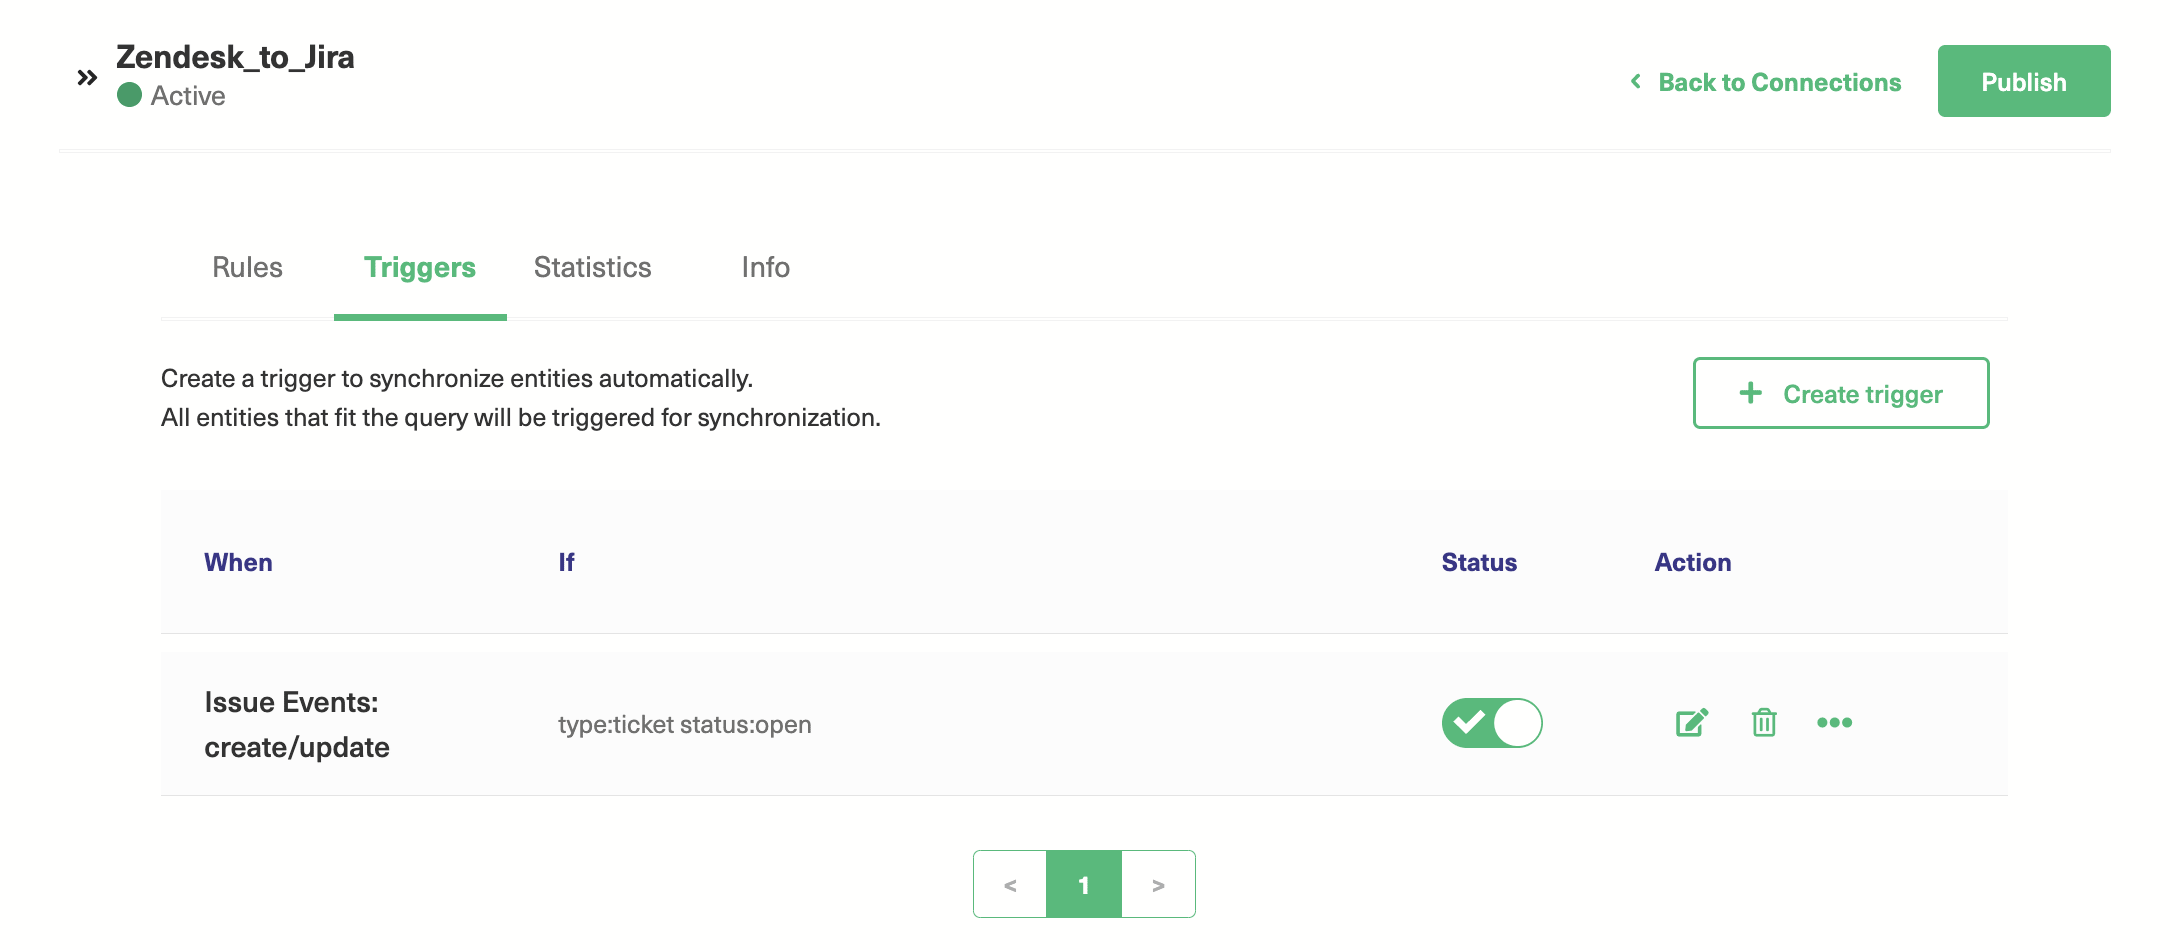Go Back to Connections
This screenshot has width=2170, height=950.
click(x=1780, y=82)
